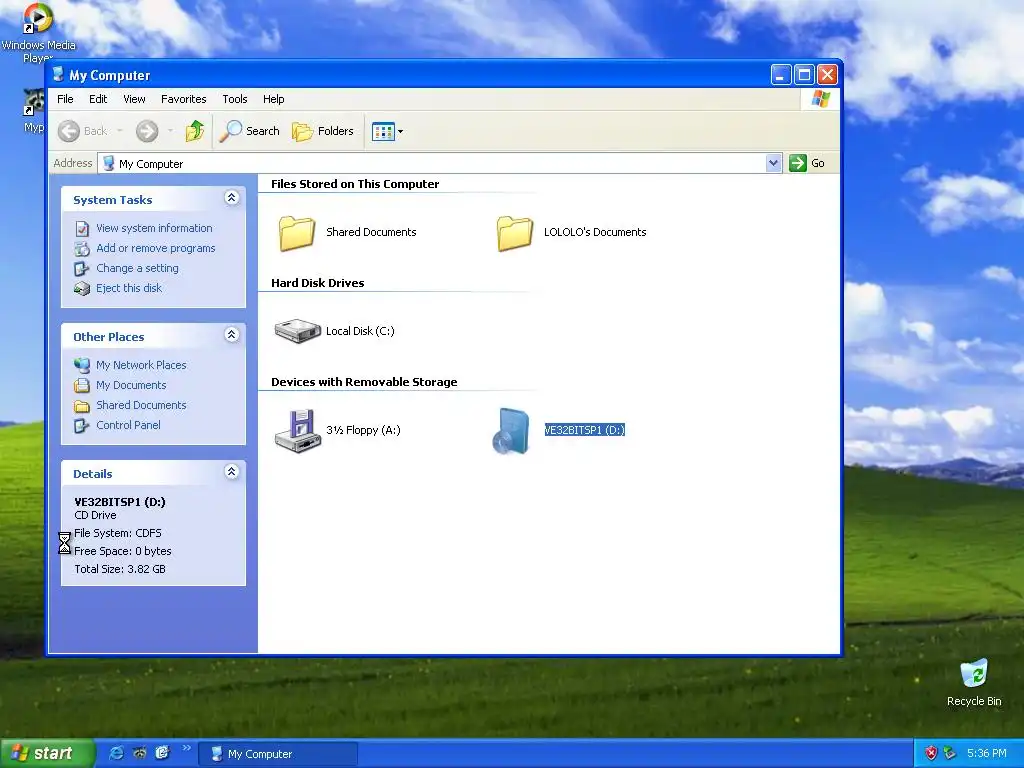Image resolution: width=1024 pixels, height=768 pixels.
Task: Collapse the System Tasks panel
Action: point(231,197)
